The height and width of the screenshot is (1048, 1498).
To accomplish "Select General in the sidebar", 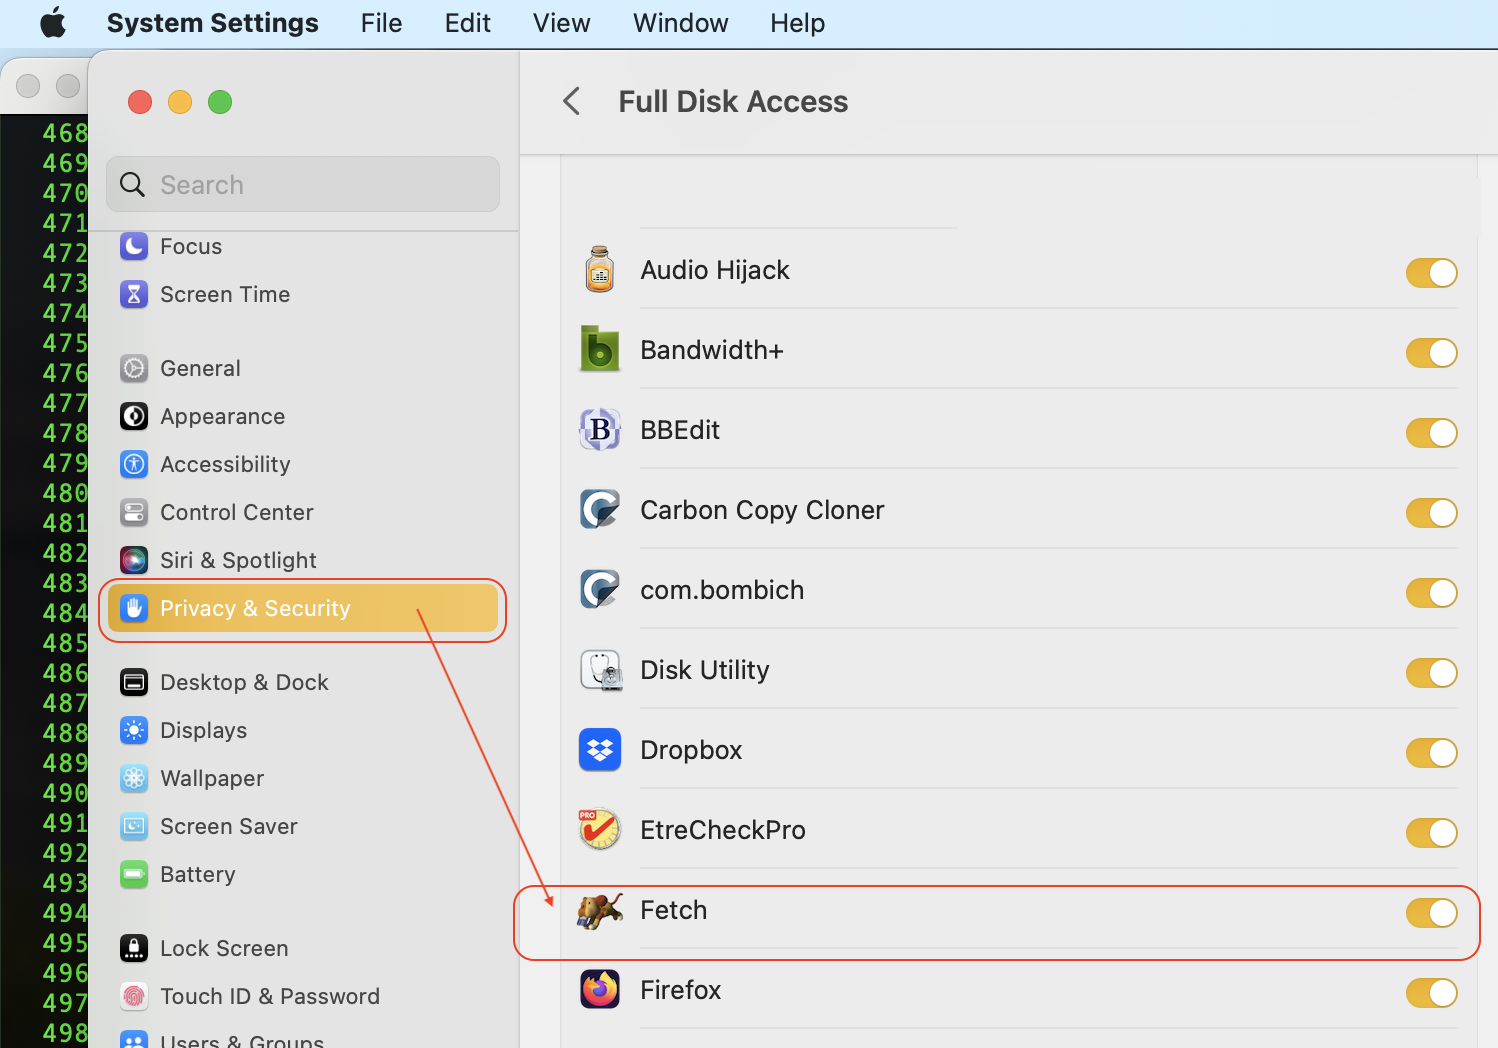I will coord(303,368).
